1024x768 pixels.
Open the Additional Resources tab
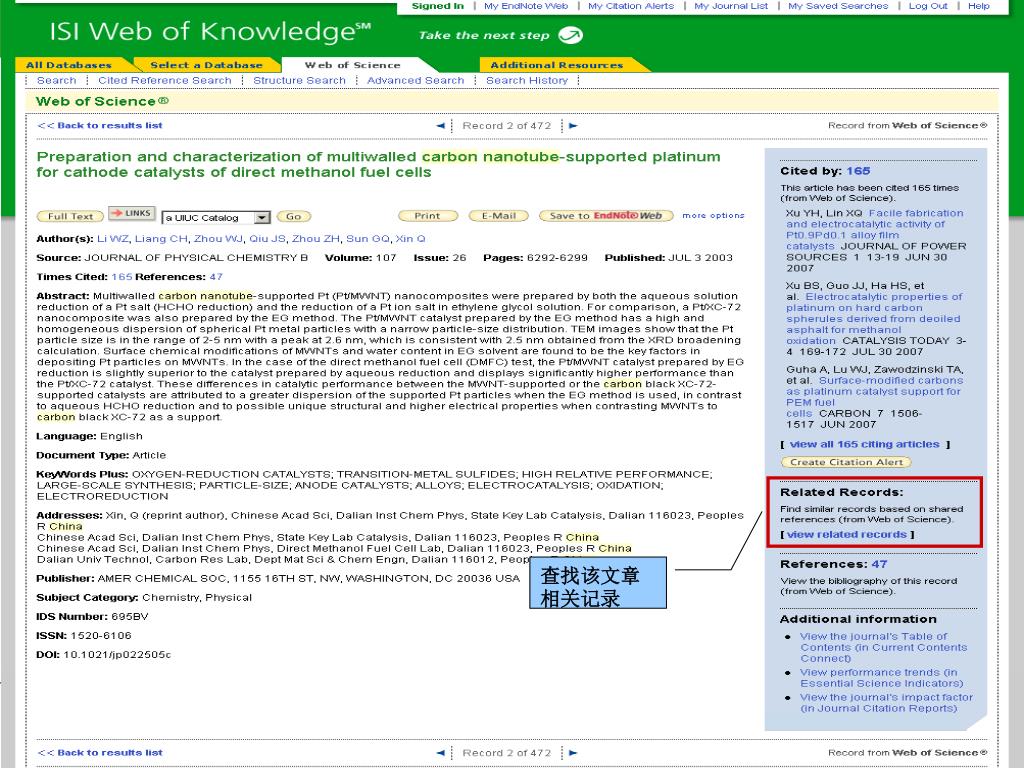coord(556,65)
